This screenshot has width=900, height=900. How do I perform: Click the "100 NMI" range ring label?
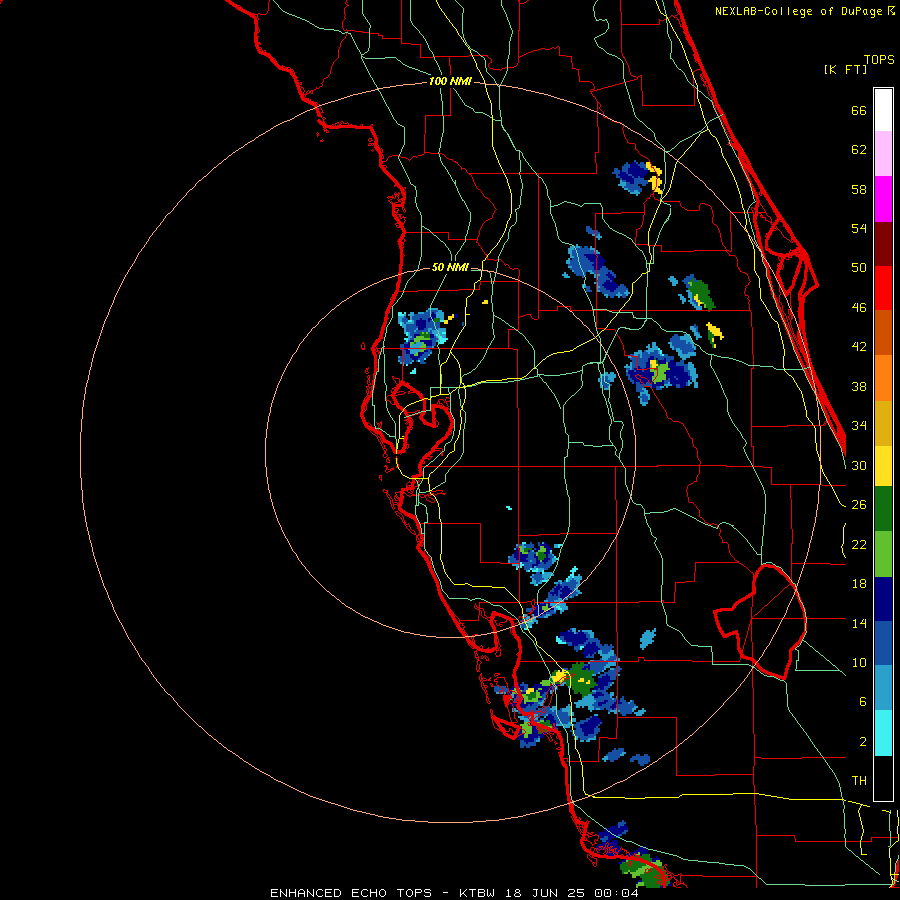pos(450,81)
